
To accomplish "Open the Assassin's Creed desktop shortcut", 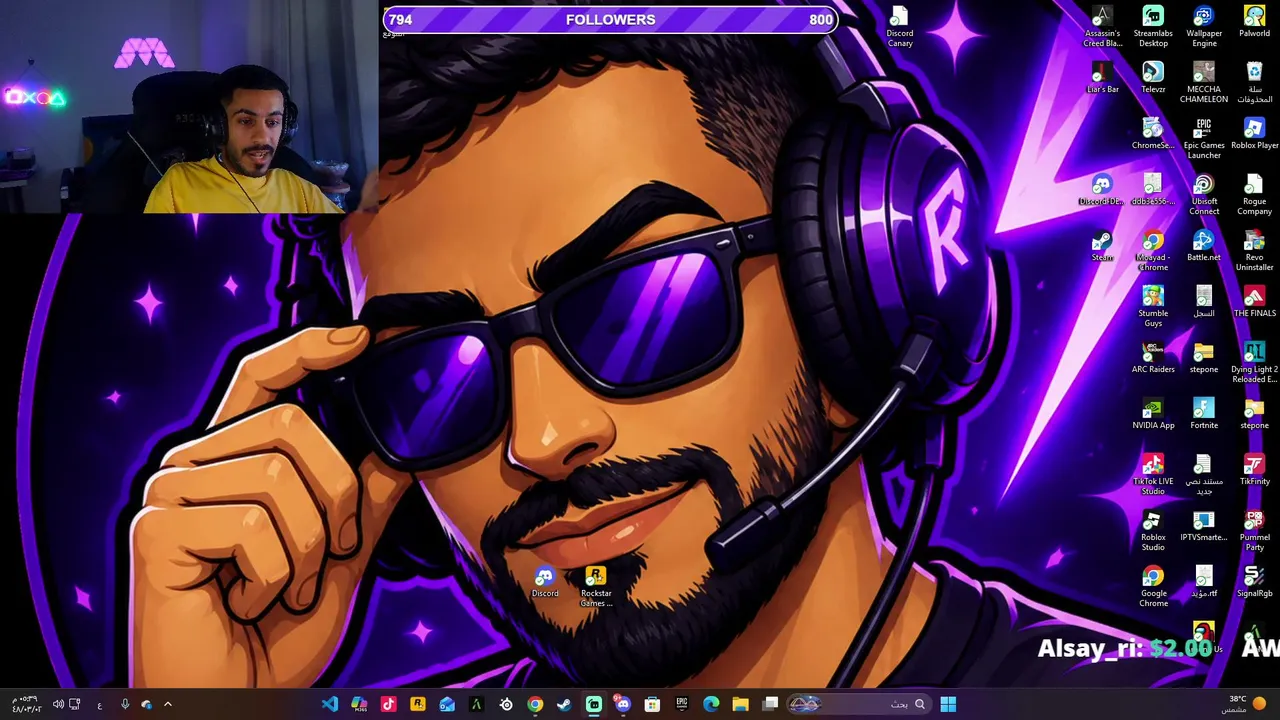I will [x=1102, y=27].
